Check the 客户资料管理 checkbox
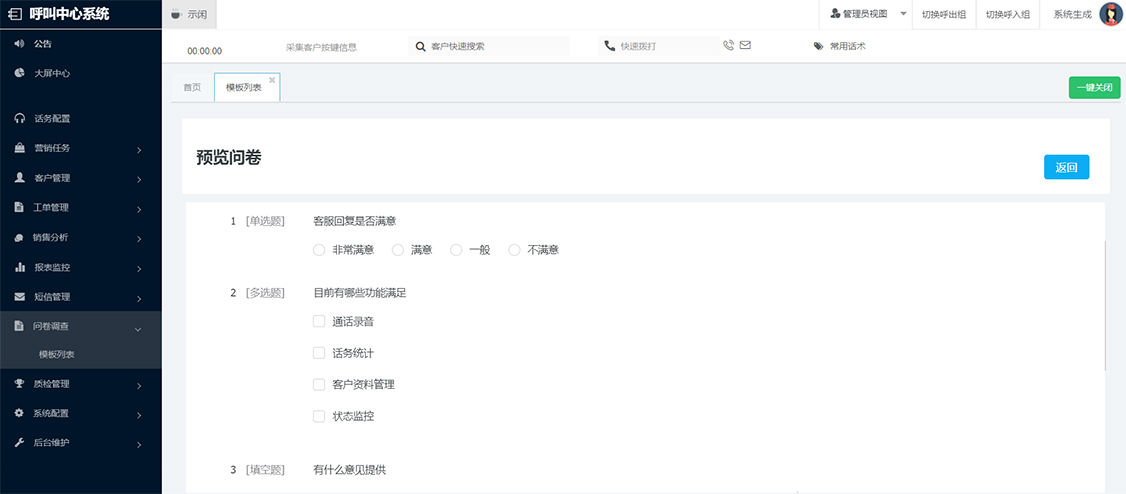This screenshot has height=494, width=1126. (x=320, y=384)
